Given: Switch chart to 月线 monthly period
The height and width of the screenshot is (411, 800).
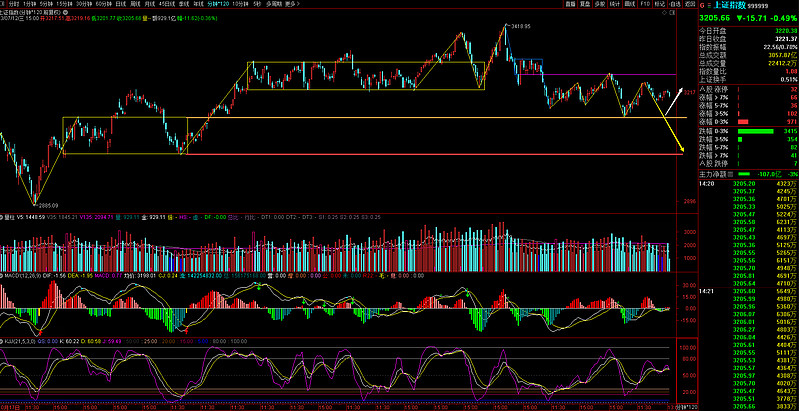Looking at the screenshot, I should [149, 4].
